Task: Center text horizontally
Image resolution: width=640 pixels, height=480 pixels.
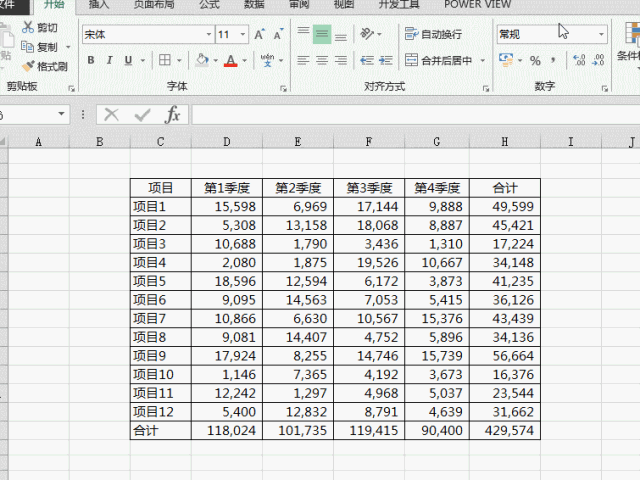Action: tap(322, 60)
